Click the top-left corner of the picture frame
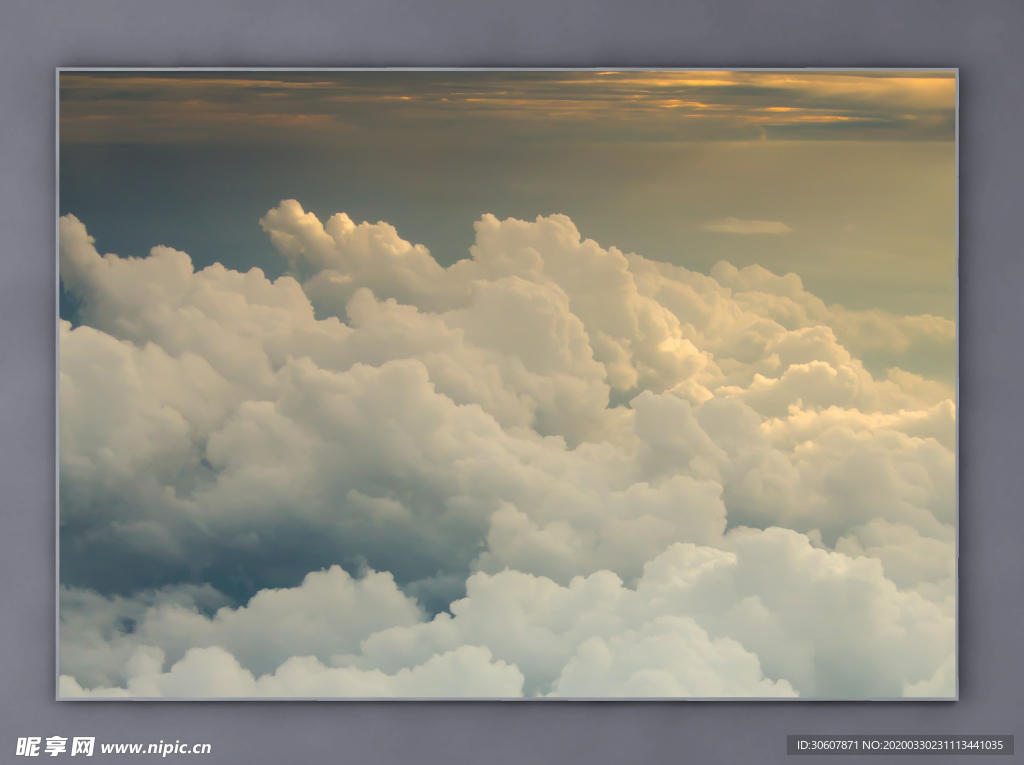Viewport: 1024px width, 765px height. pyautogui.click(x=59, y=71)
